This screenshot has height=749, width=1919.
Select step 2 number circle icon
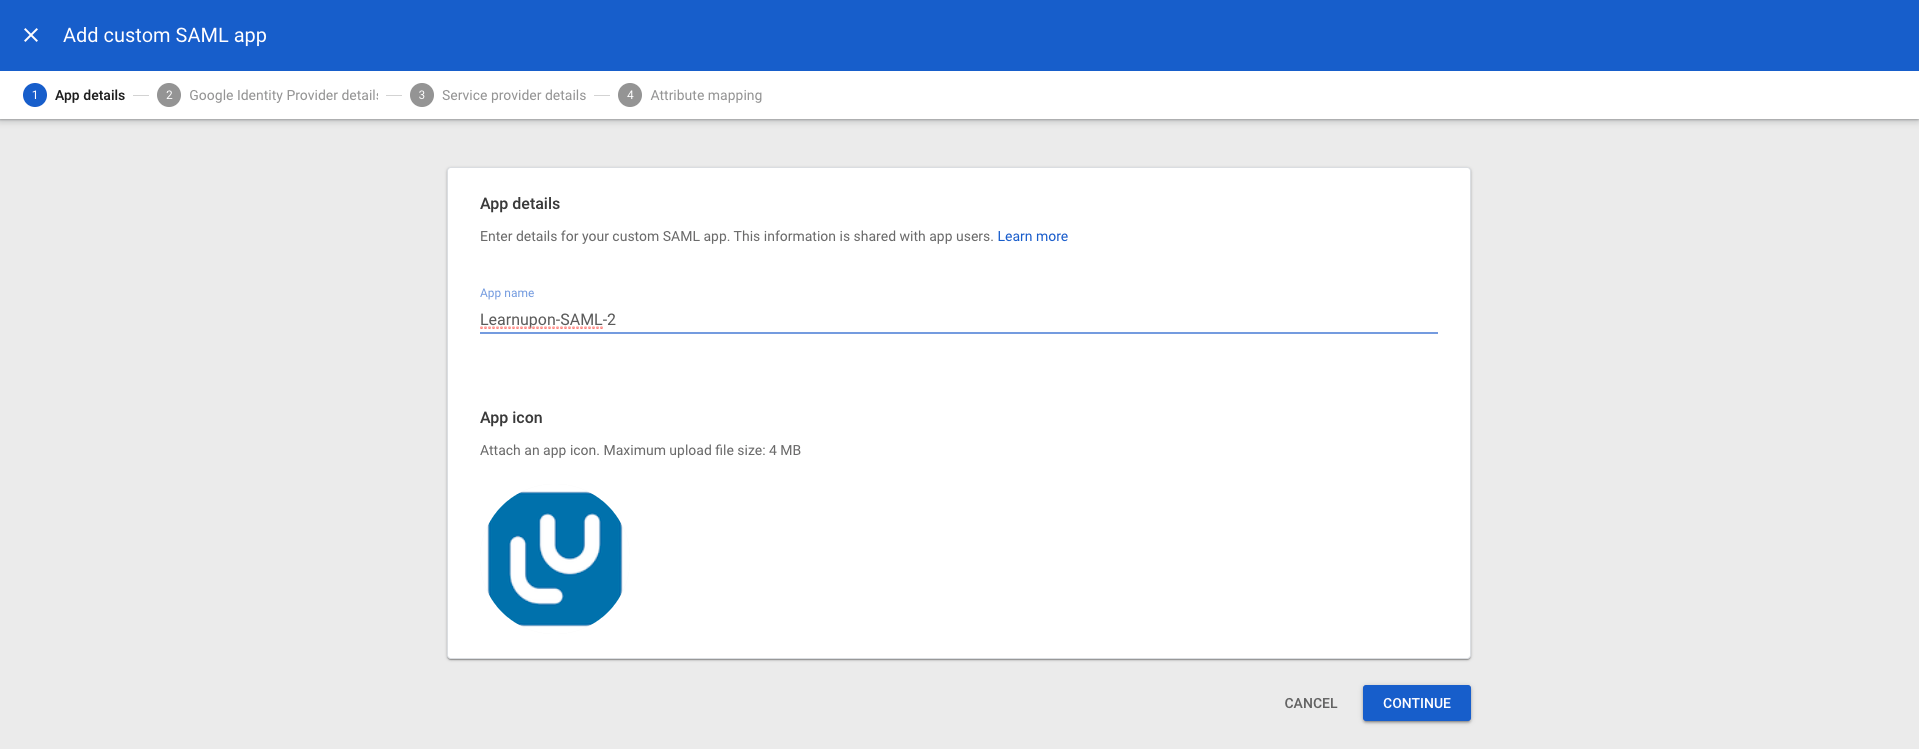tap(169, 95)
